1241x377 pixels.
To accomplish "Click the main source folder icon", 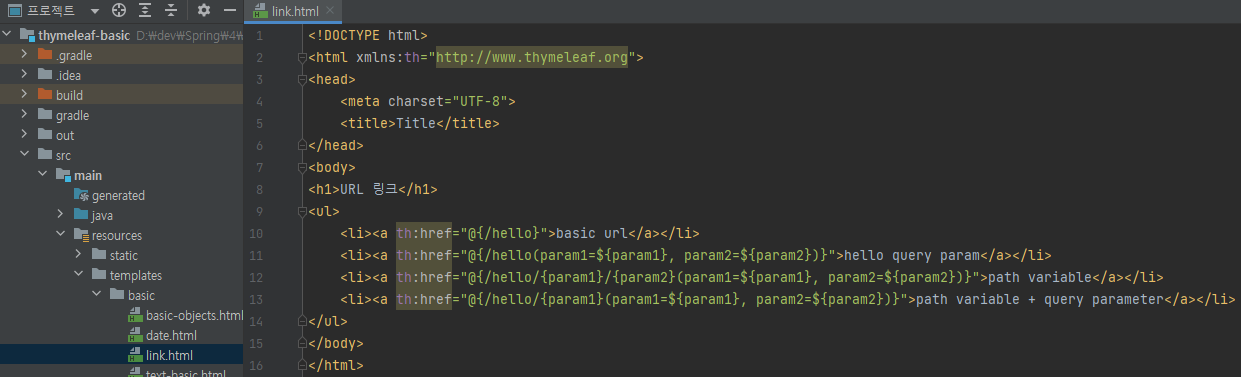I will 63,175.
